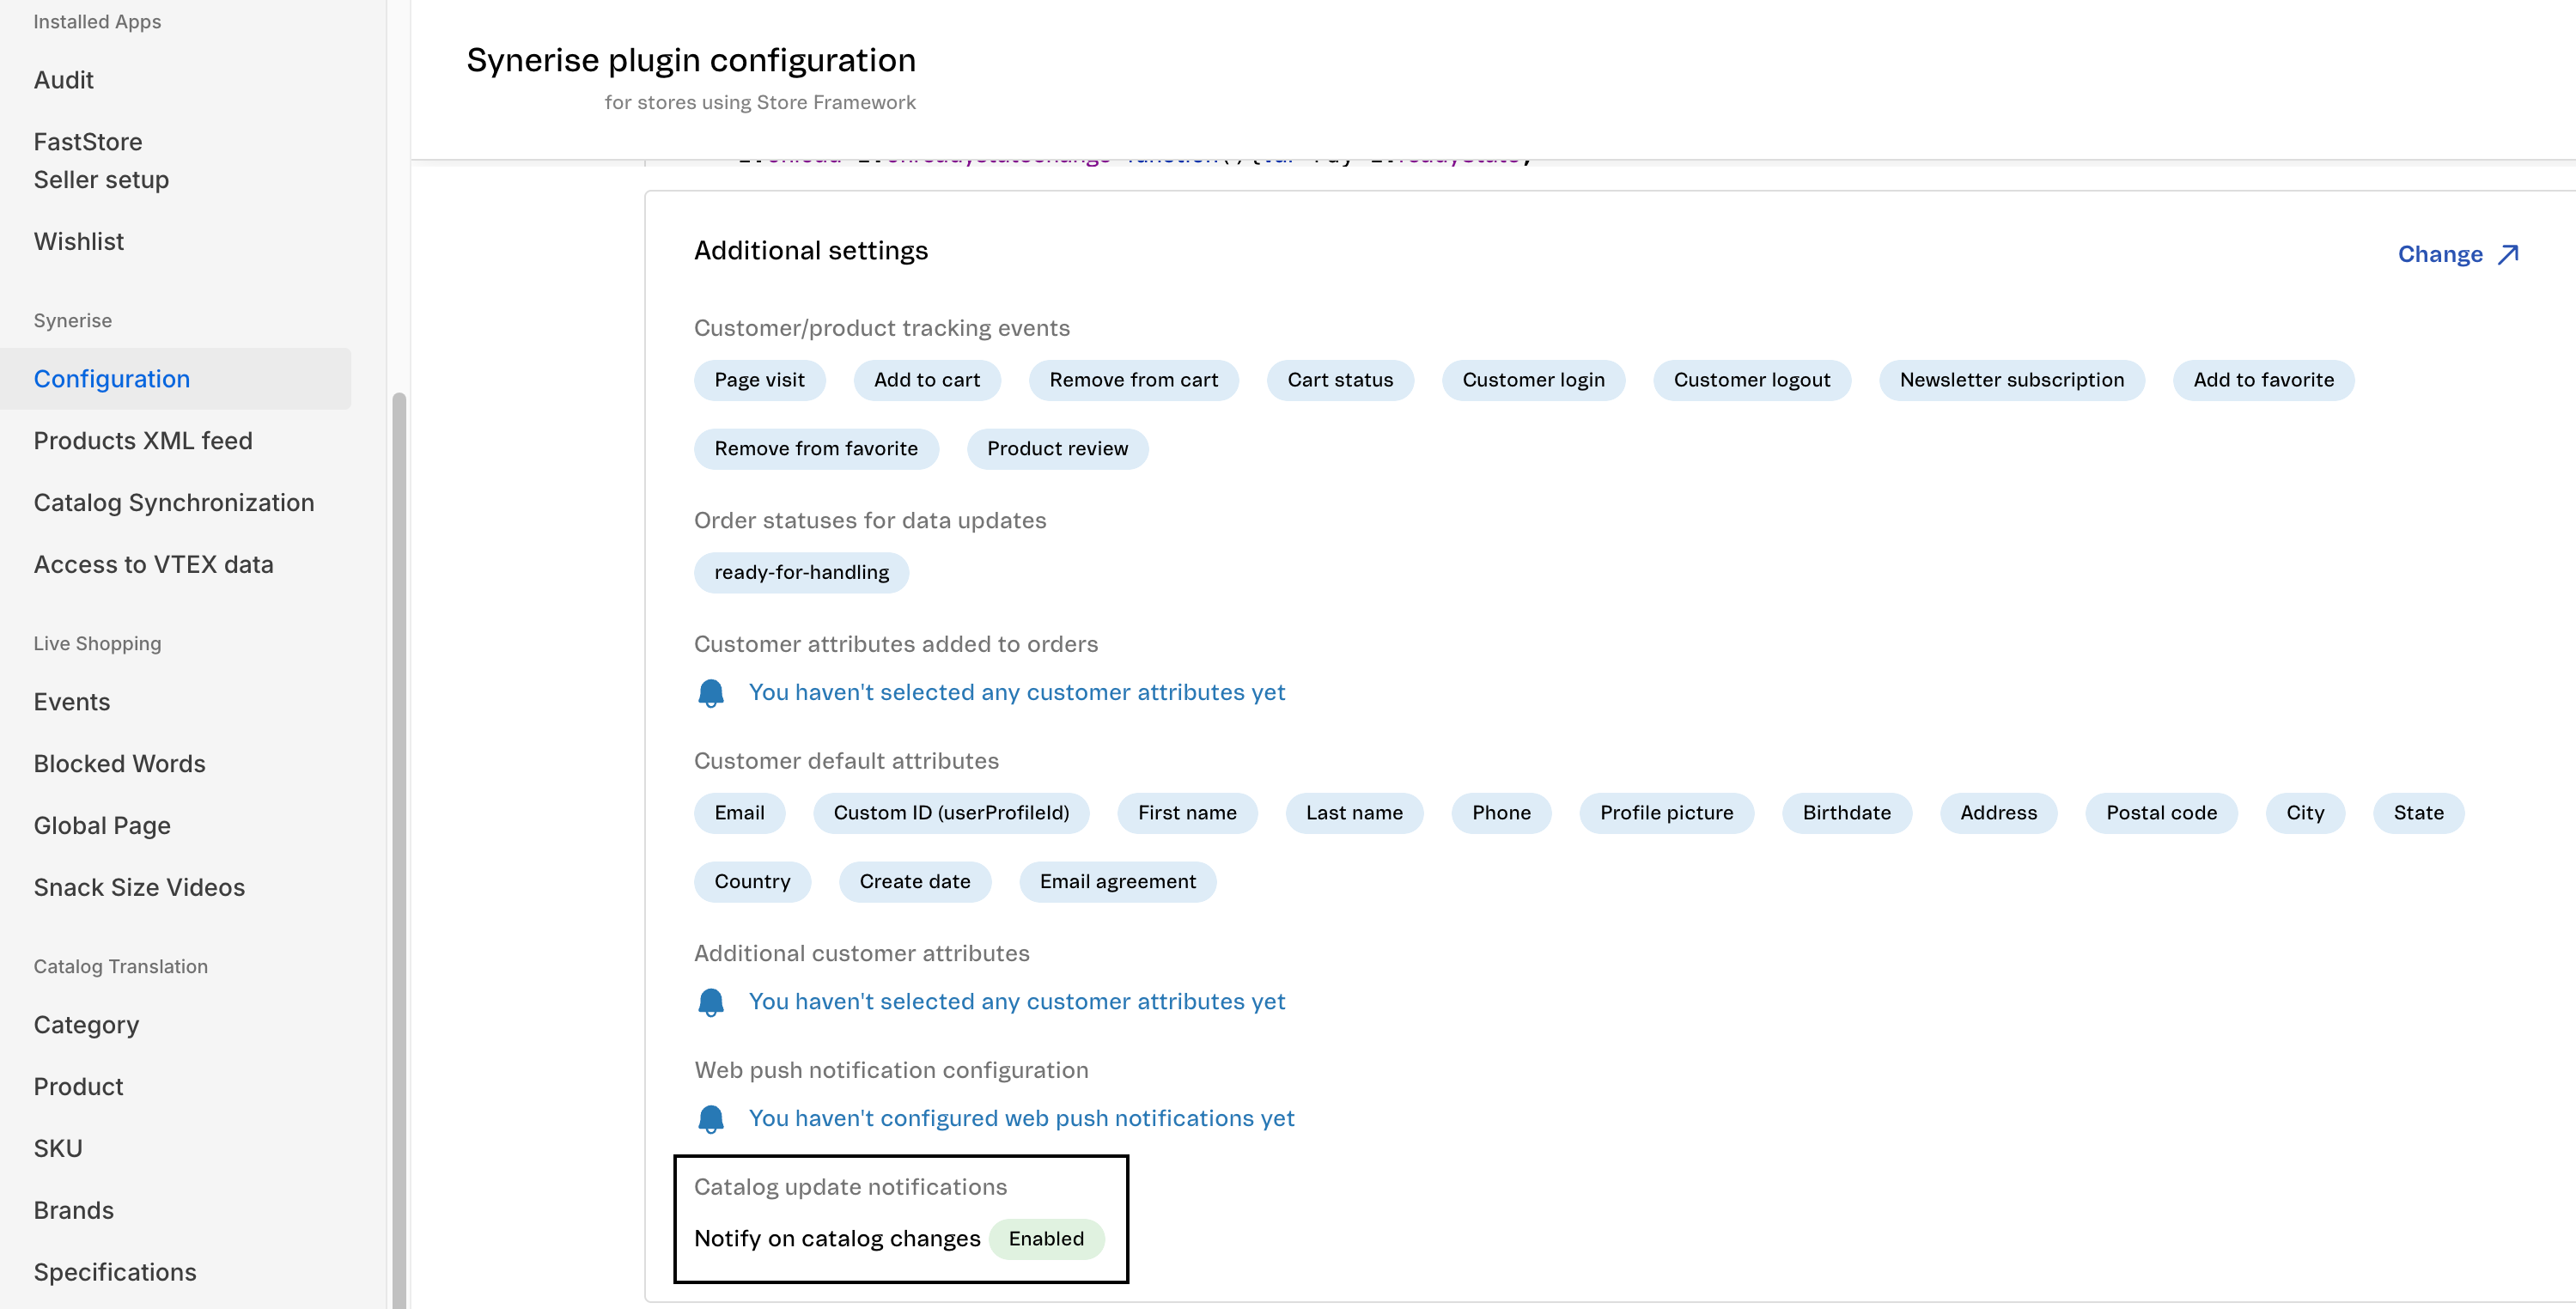Open Snack Size Videos
The height and width of the screenshot is (1309, 2576).
click(139, 888)
